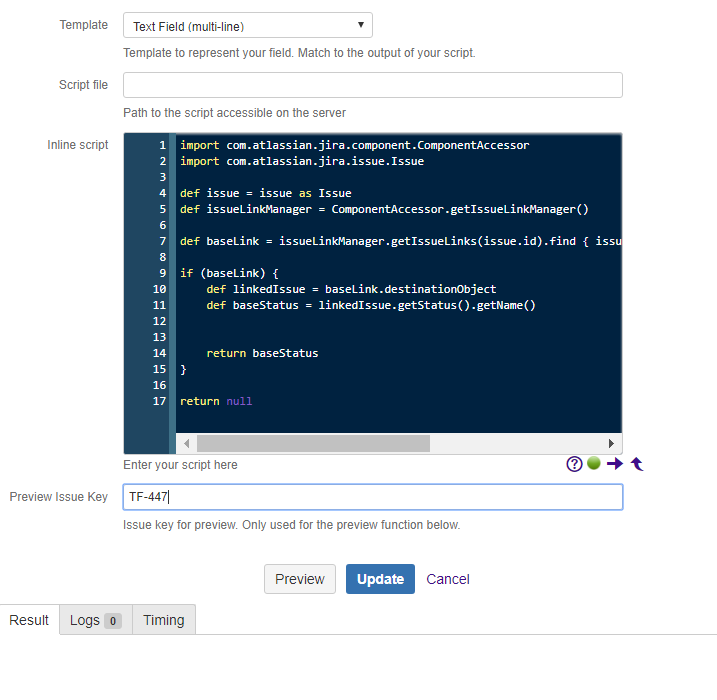
Task: Click the 'return baseStatus' code line
Action: tap(262, 353)
